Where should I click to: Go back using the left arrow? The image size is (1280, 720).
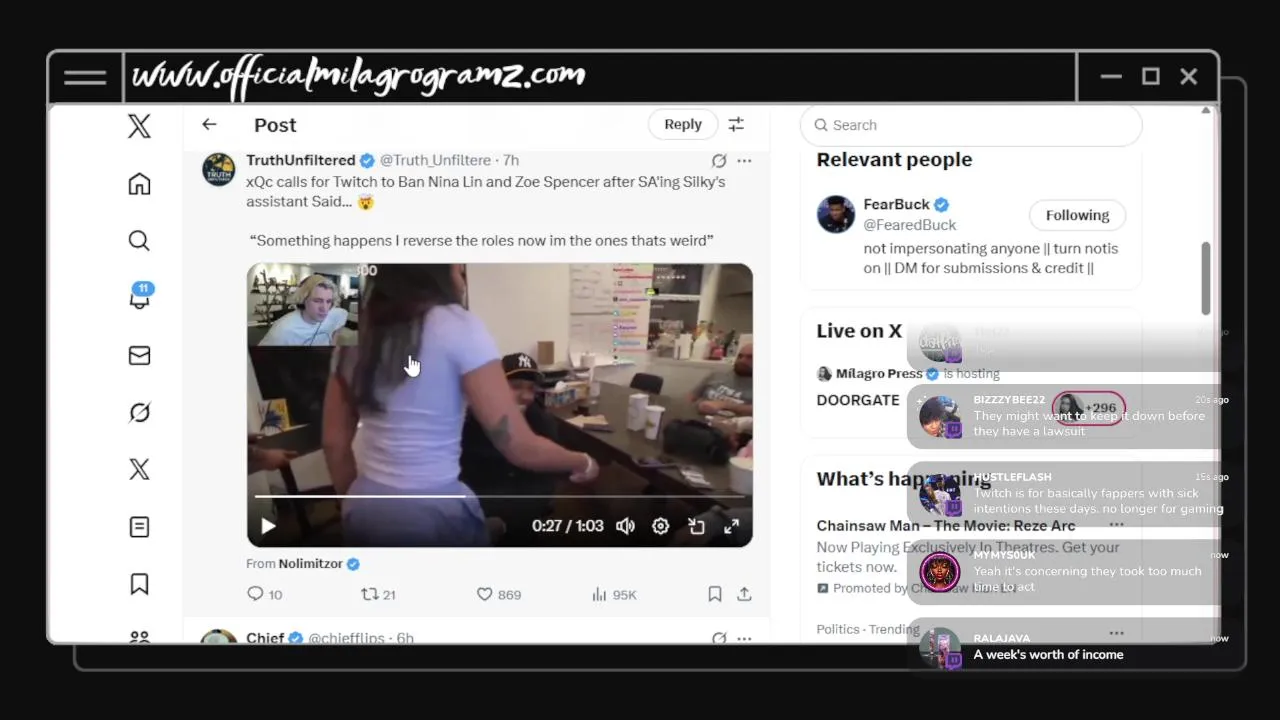pos(209,124)
